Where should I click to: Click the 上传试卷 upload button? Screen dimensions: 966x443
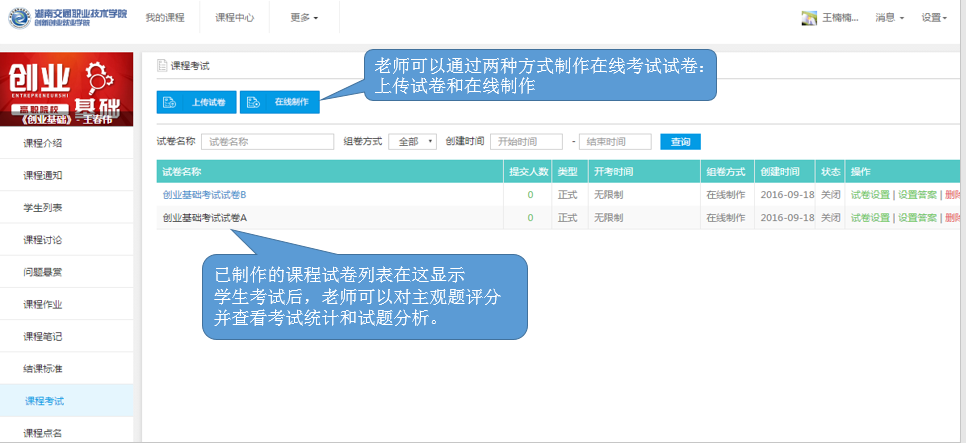pos(196,102)
